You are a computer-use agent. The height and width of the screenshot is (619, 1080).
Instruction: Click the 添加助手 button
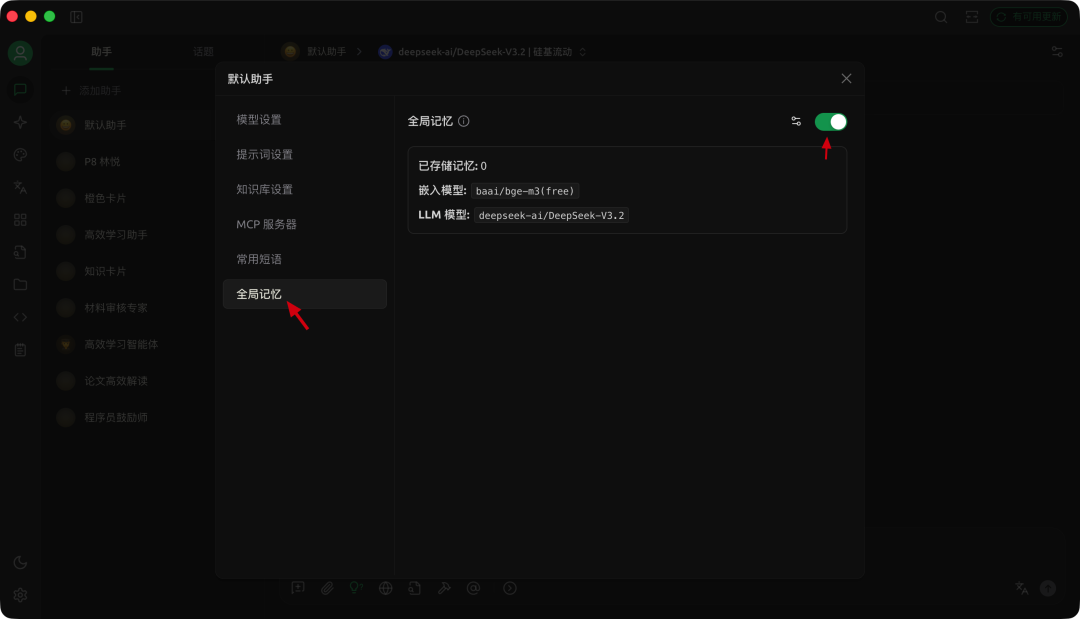pos(101,88)
